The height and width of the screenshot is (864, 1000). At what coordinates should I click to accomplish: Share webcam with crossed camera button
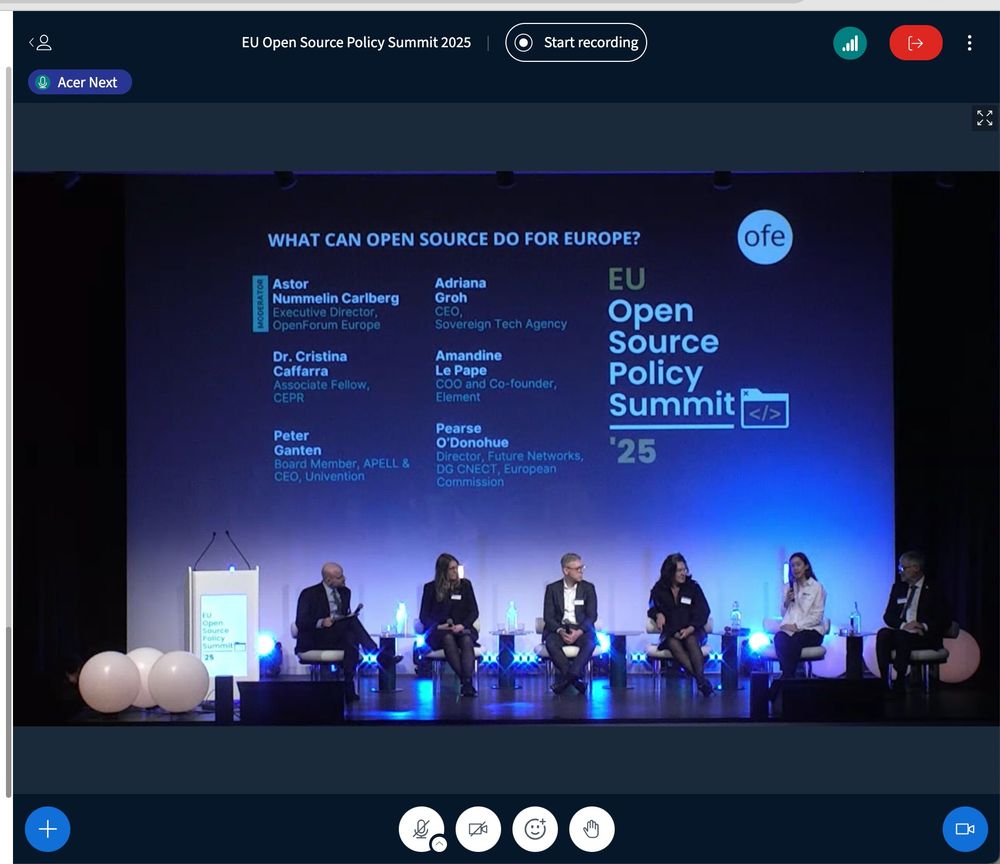[x=478, y=829]
